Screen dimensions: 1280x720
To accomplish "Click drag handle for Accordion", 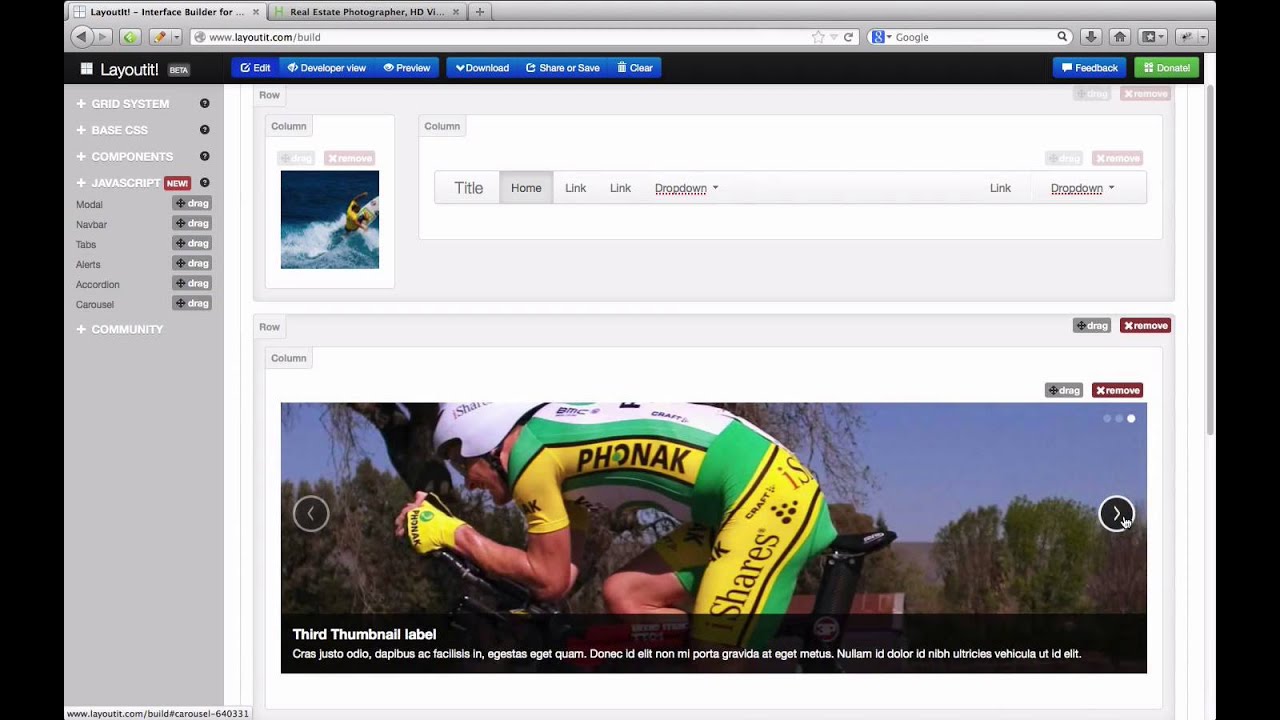I will 192,284.
